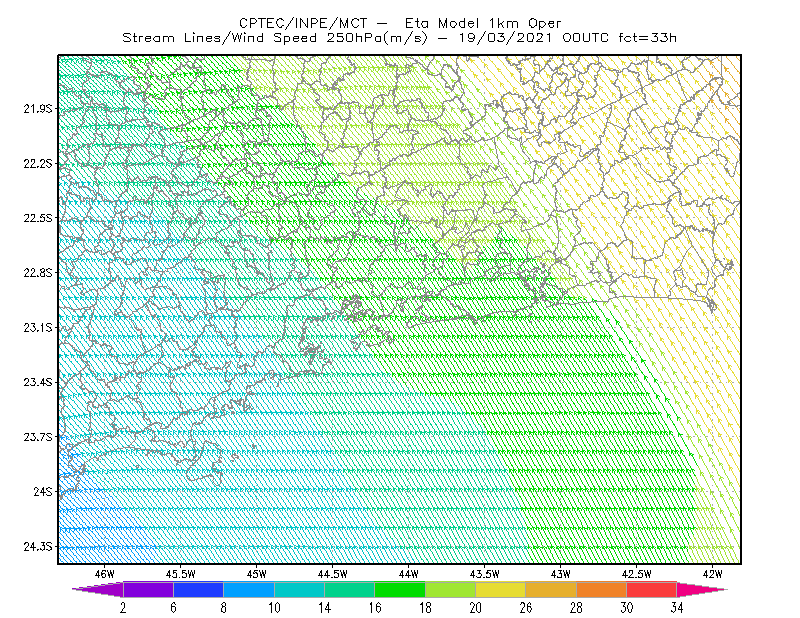This screenshot has height=618, width=800.
Task: Pick the teal 14–16 legend swatch
Action: pyautogui.click(x=349, y=589)
